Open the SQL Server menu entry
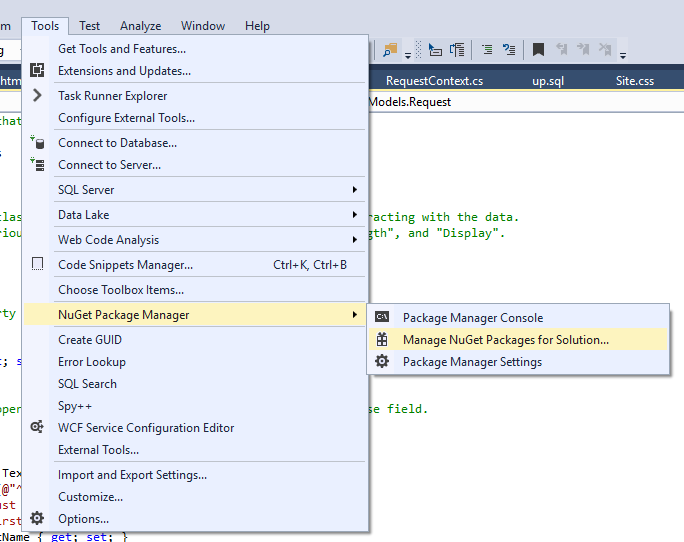Image resolution: width=684 pixels, height=542 pixels. click(x=195, y=190)
